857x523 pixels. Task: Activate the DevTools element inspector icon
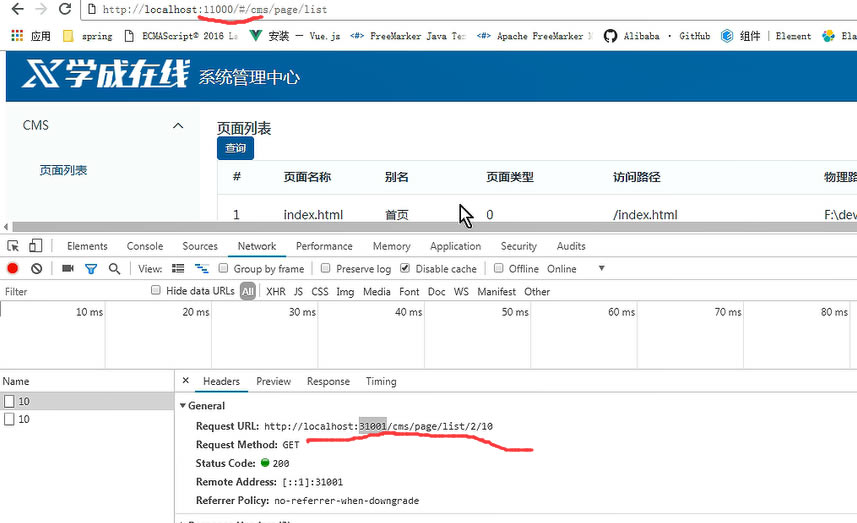click(13, 246)
